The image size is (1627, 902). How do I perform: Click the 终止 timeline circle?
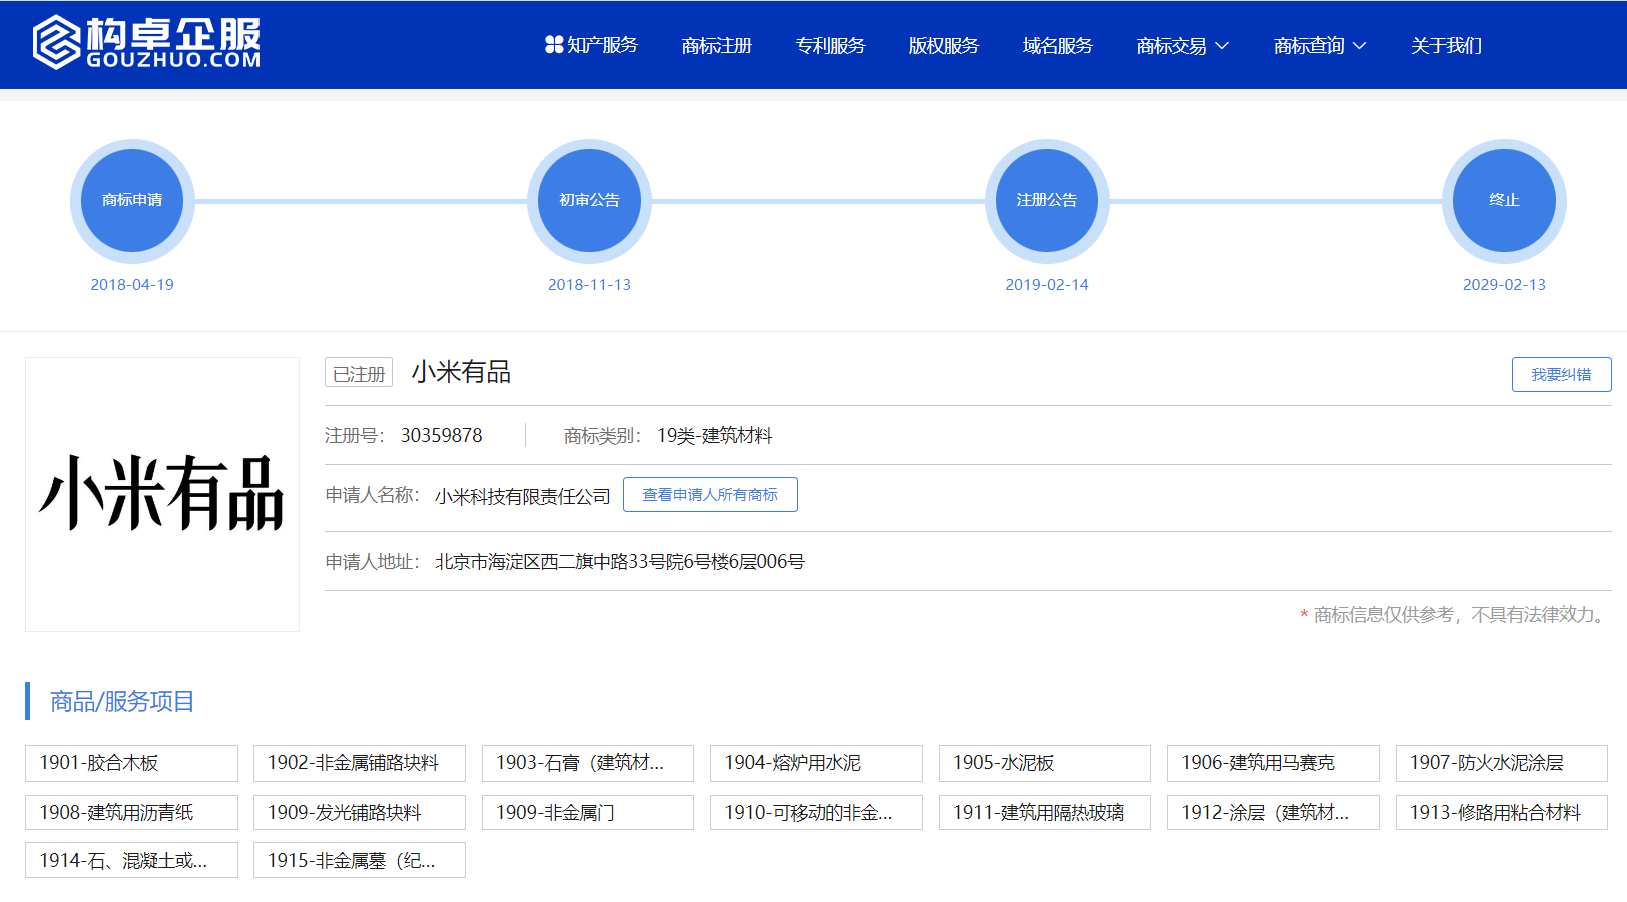pos(1504,201)
